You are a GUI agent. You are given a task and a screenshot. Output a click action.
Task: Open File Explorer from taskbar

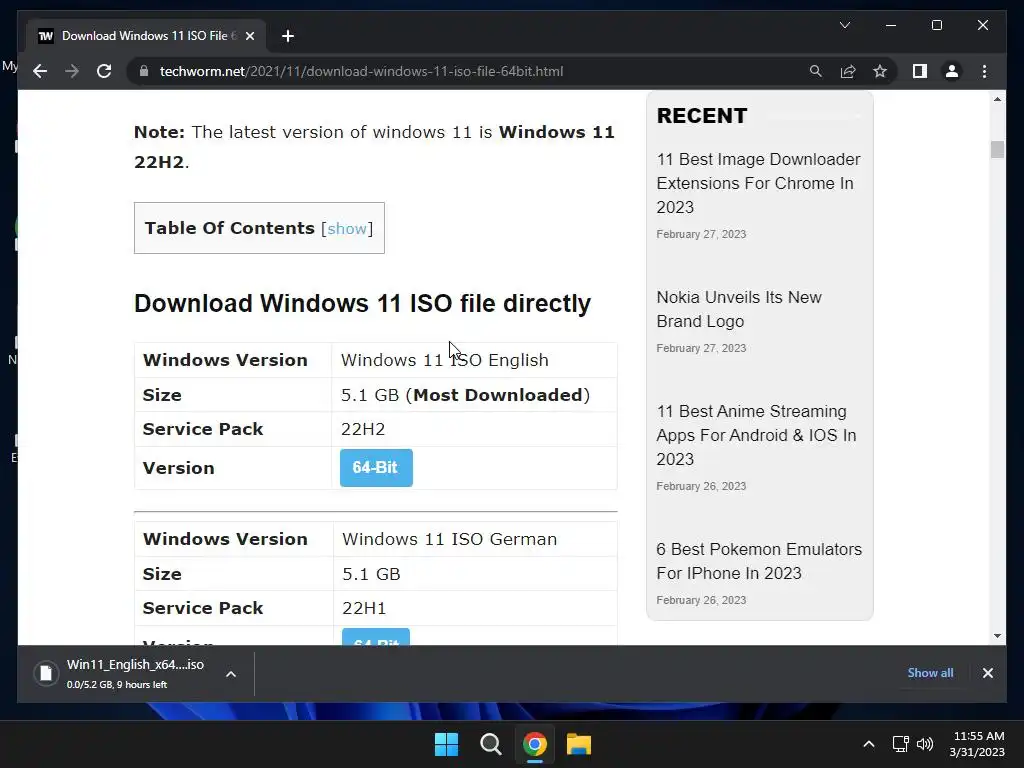[x=579, y=744]
